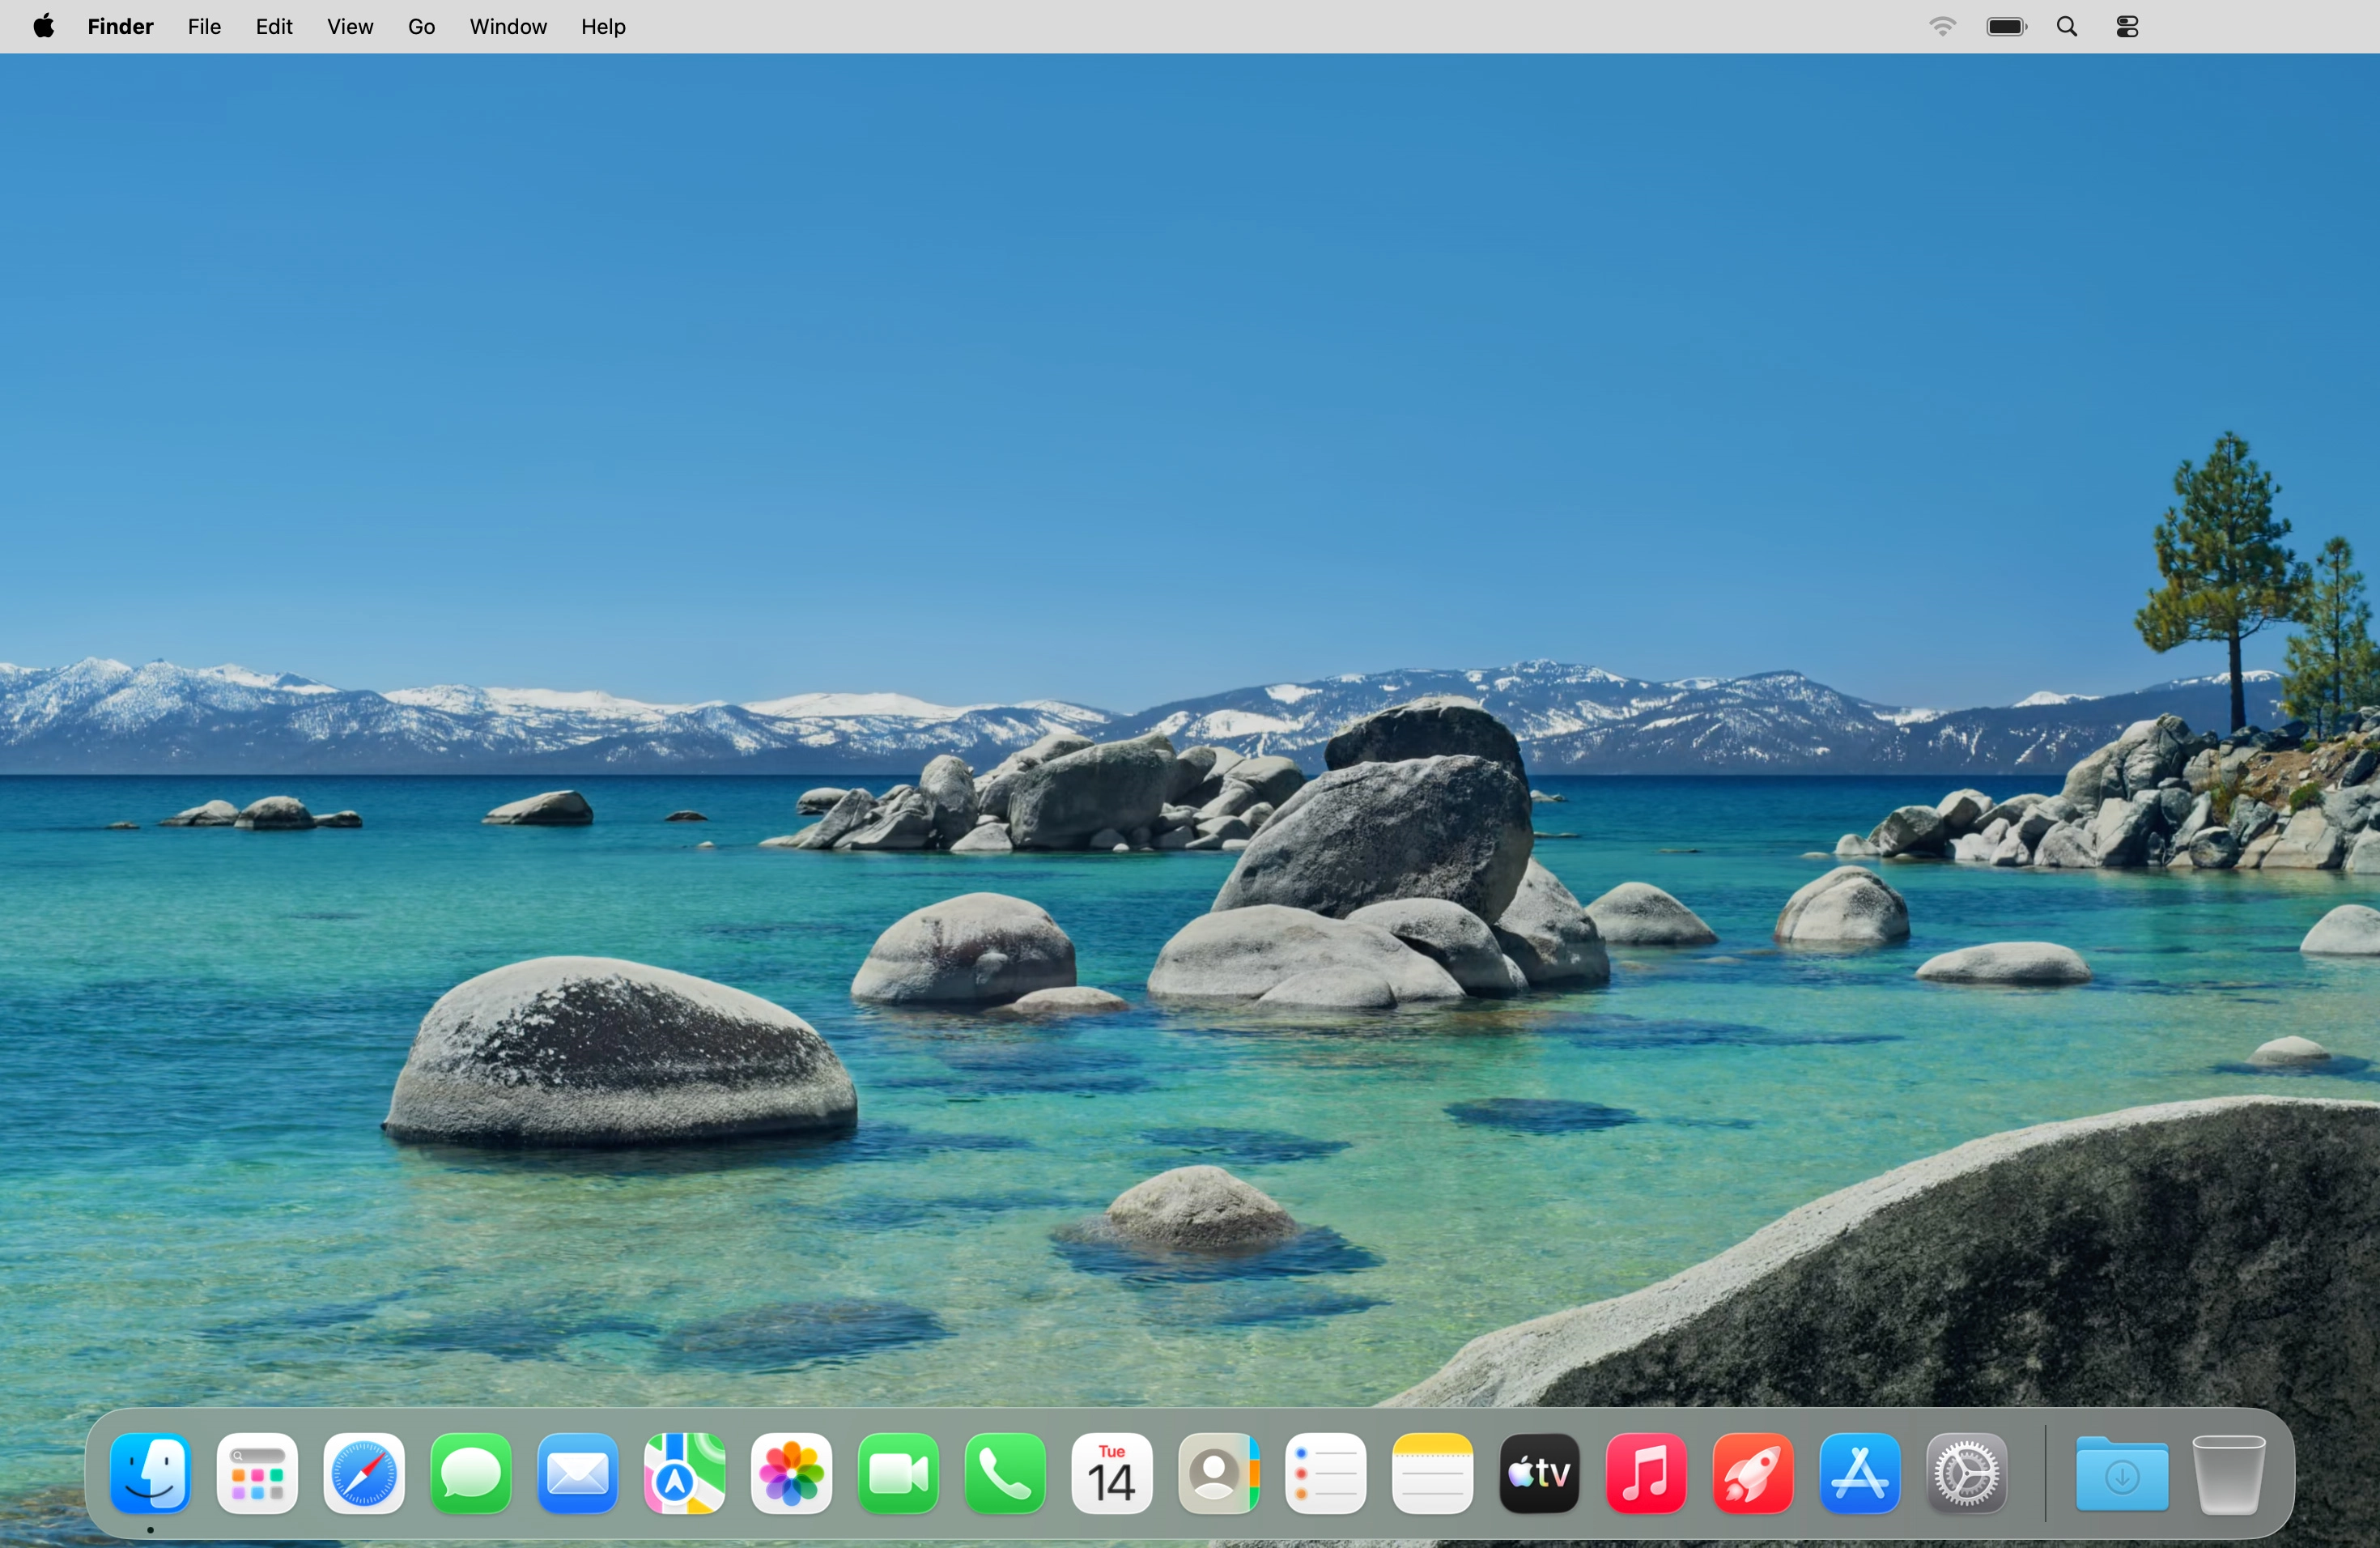Open the Finder menu
The image size is (2380, 1548).
[120, 26]
